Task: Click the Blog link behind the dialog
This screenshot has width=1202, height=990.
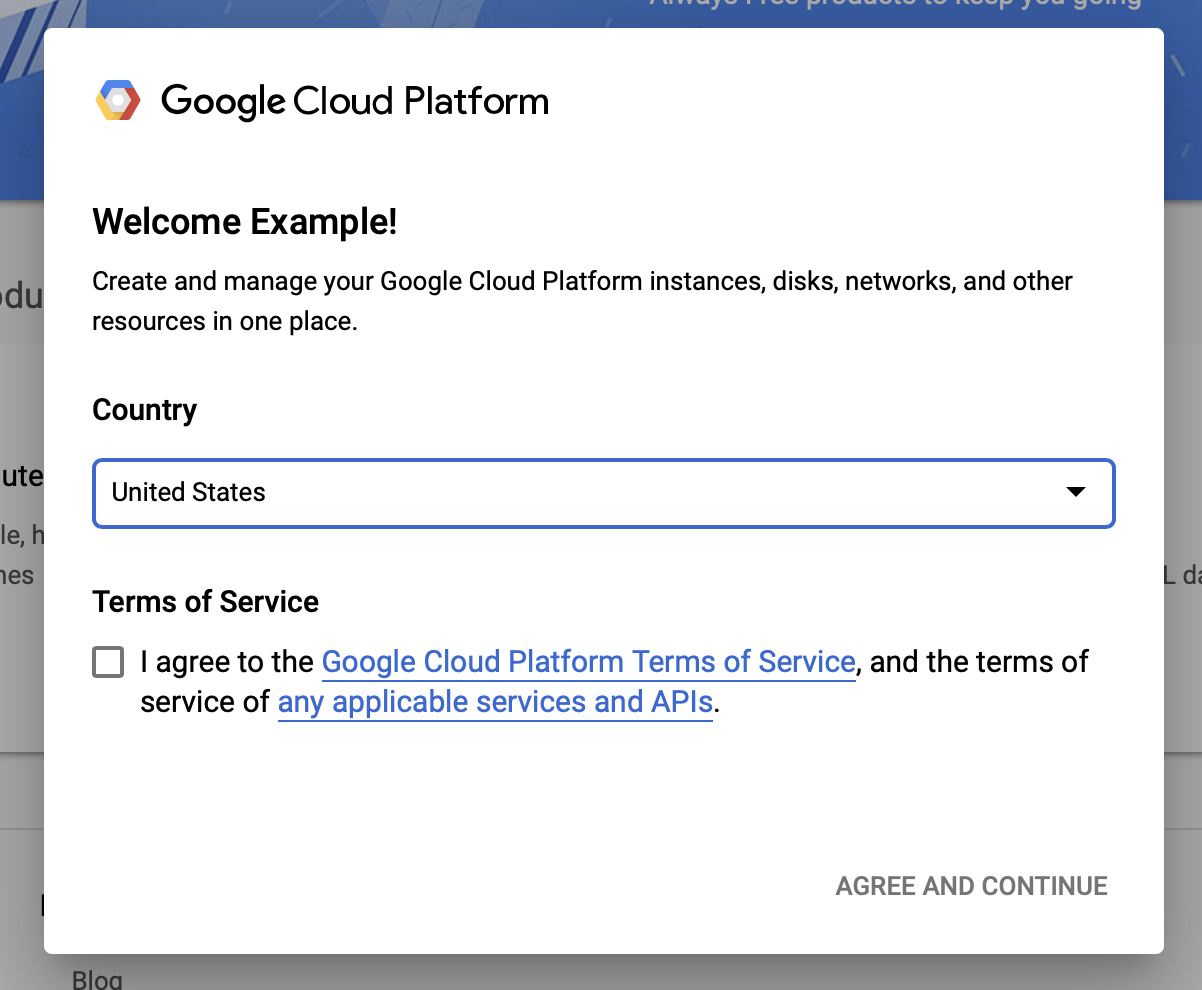Action: 97,979
